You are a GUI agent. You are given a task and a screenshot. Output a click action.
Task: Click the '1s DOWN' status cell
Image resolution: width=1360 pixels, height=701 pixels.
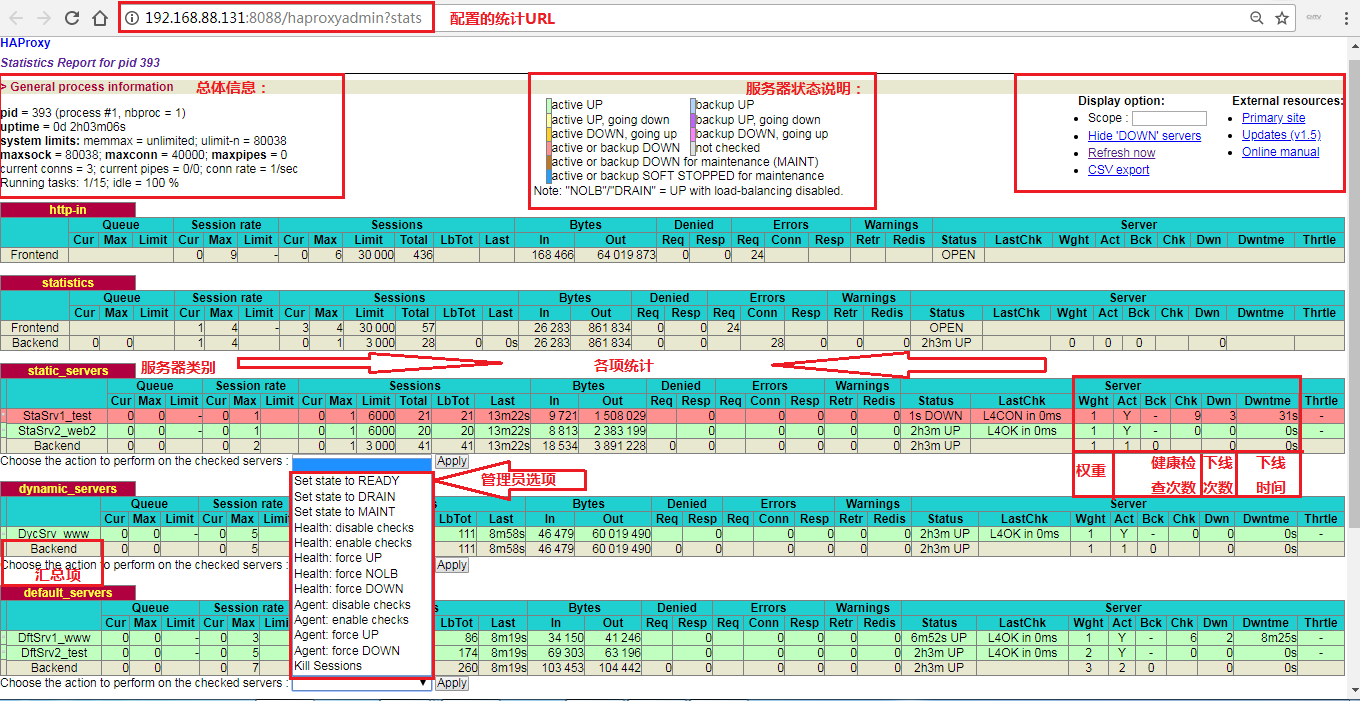(x=936, y=416)
